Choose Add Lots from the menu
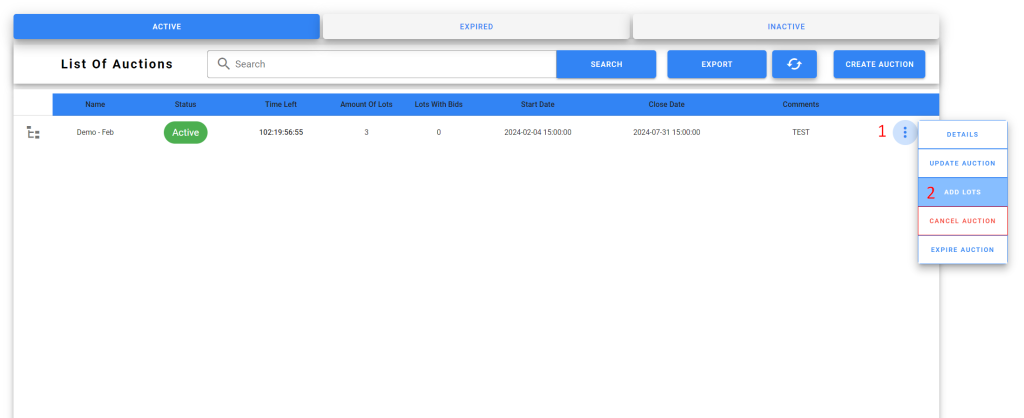 (x=962, y=192)
